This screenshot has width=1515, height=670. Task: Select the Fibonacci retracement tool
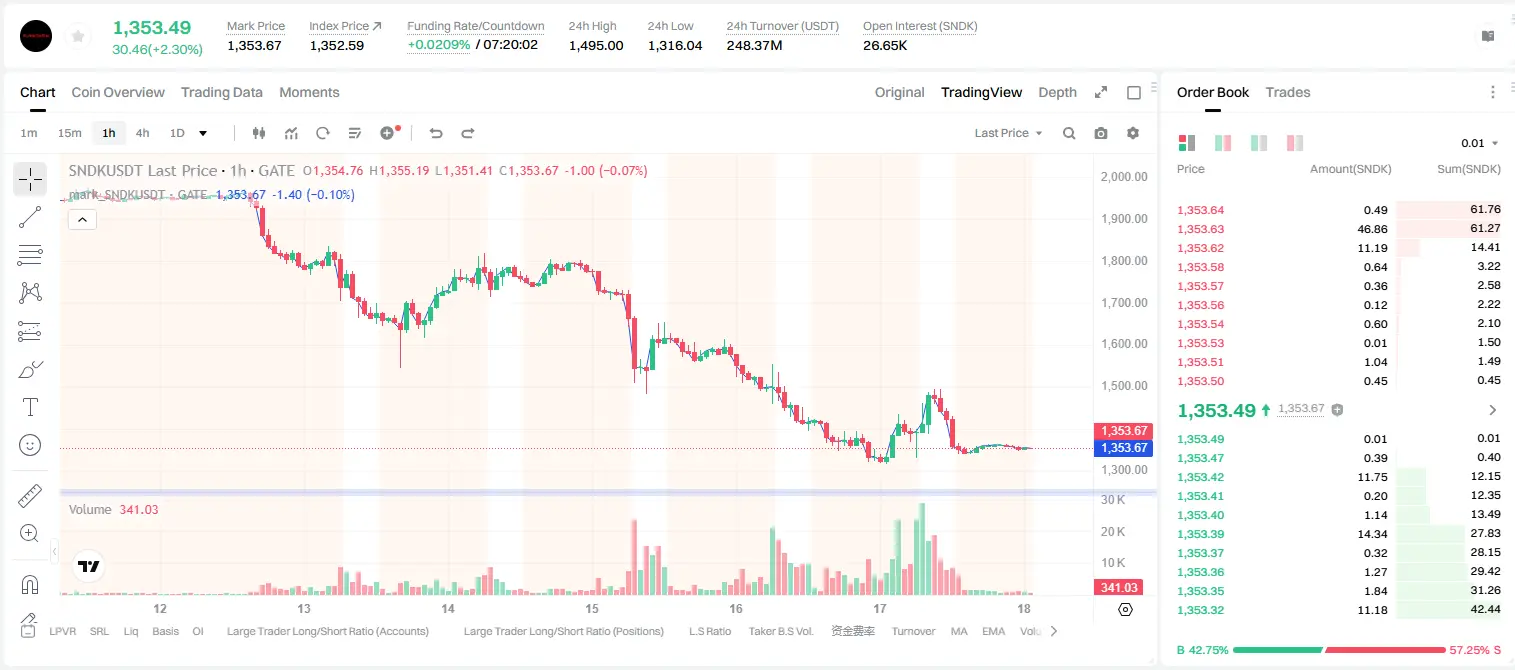point(30,255)
